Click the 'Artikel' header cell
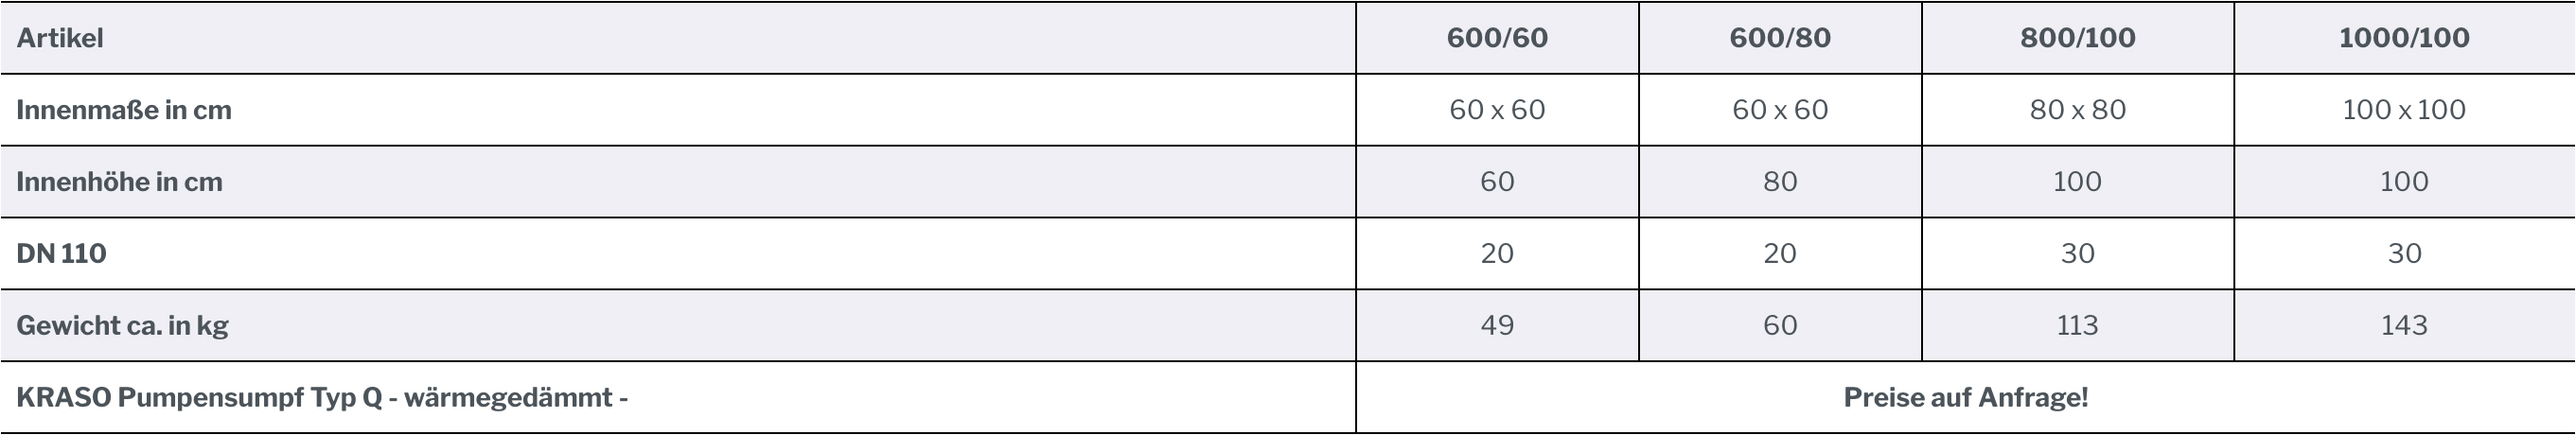This screenshot has width=2576, height=435. pyautogui.click(x=60, y=38)
